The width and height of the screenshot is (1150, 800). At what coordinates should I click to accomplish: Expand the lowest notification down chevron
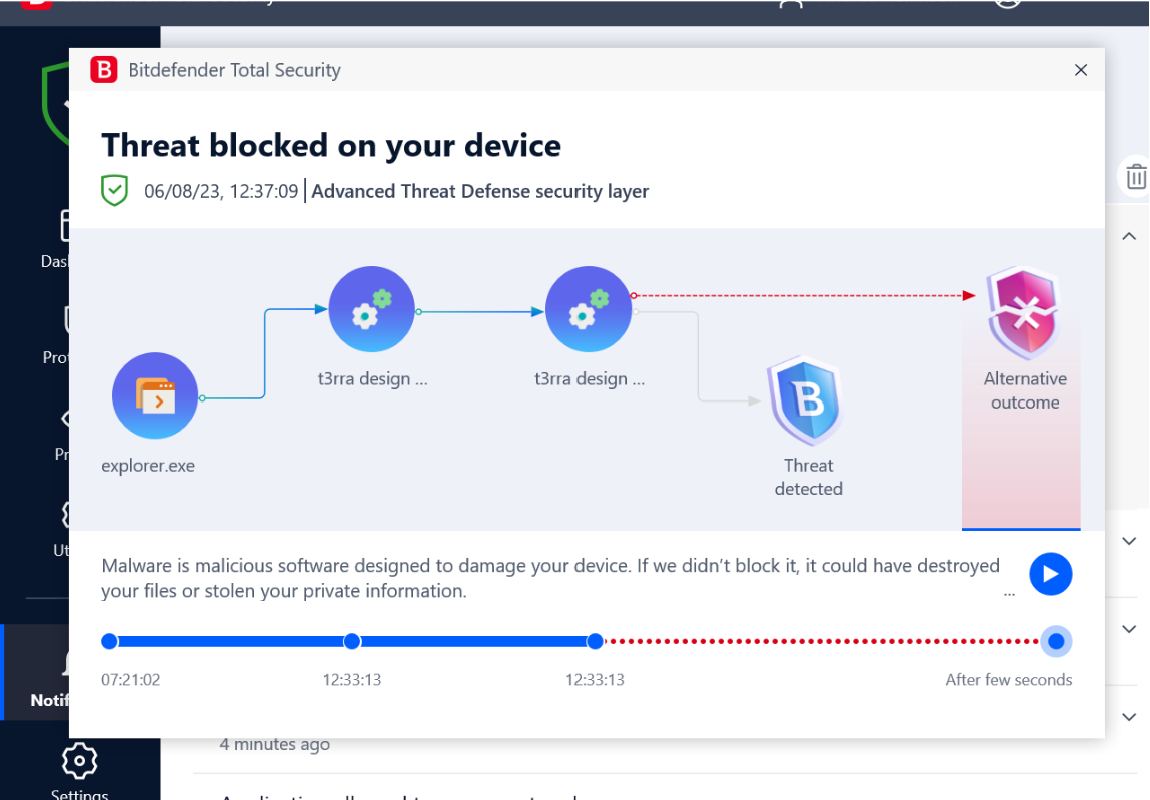click(x=1129, y=717)
